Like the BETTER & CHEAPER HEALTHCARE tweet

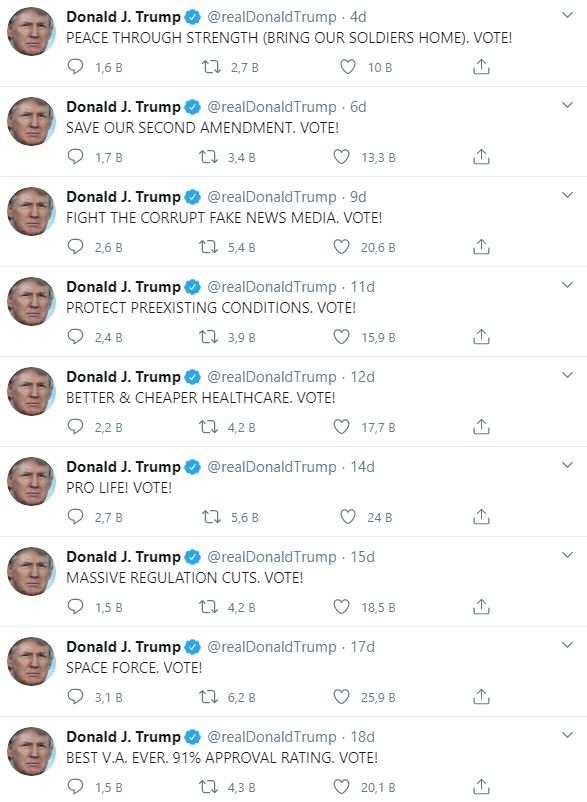342,427
